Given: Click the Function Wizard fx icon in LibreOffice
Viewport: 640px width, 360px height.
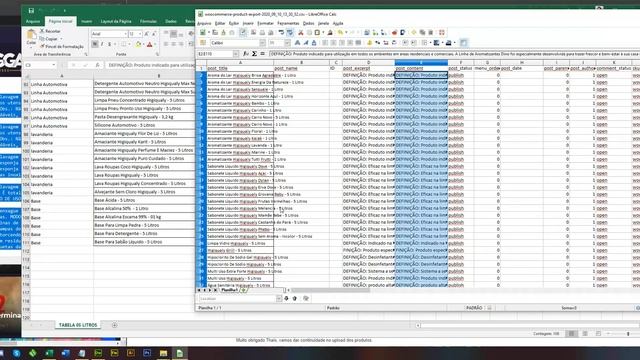Looking at the screenshot, I should pos(246,53).
